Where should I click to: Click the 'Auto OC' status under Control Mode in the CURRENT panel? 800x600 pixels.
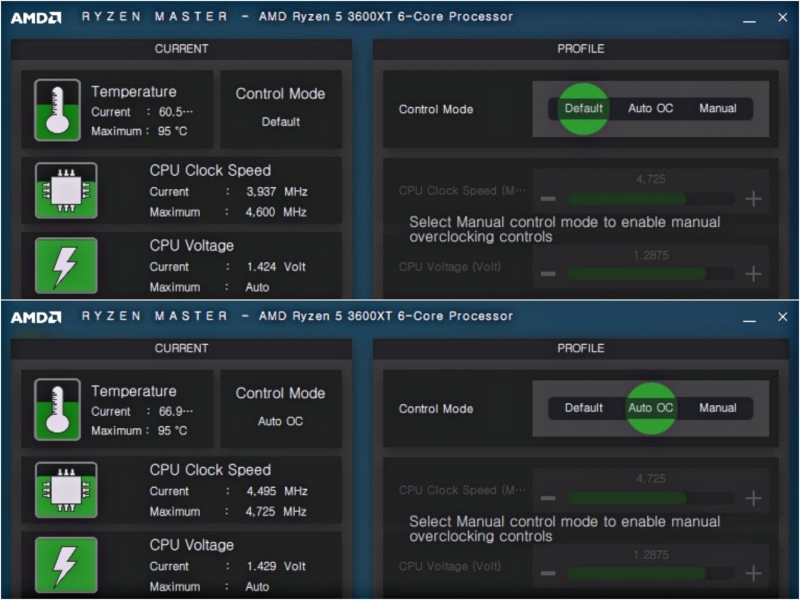(x=280, y=421)
